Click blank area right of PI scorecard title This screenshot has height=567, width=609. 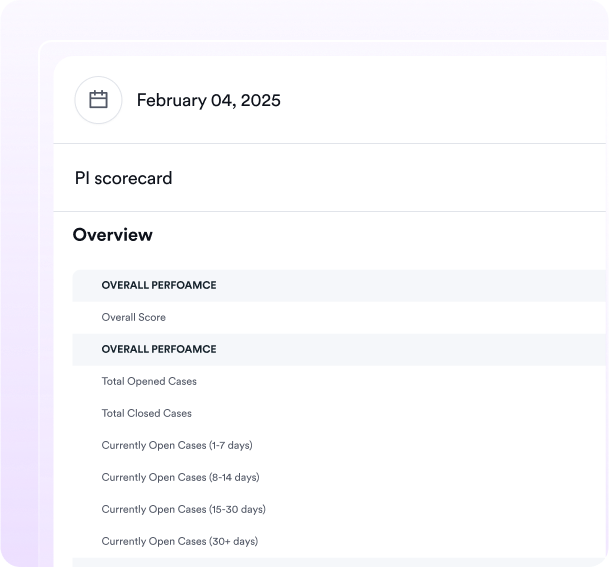(x=400, y=178)
